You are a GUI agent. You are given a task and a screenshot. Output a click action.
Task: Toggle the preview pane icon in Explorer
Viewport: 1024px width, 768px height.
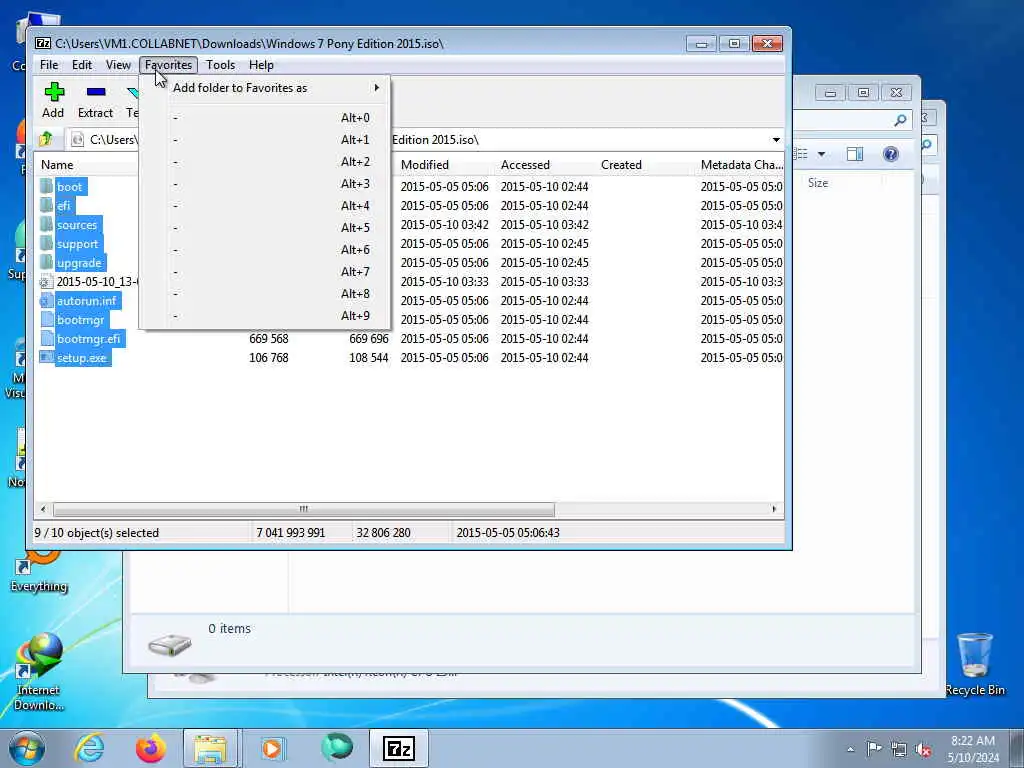855,154
